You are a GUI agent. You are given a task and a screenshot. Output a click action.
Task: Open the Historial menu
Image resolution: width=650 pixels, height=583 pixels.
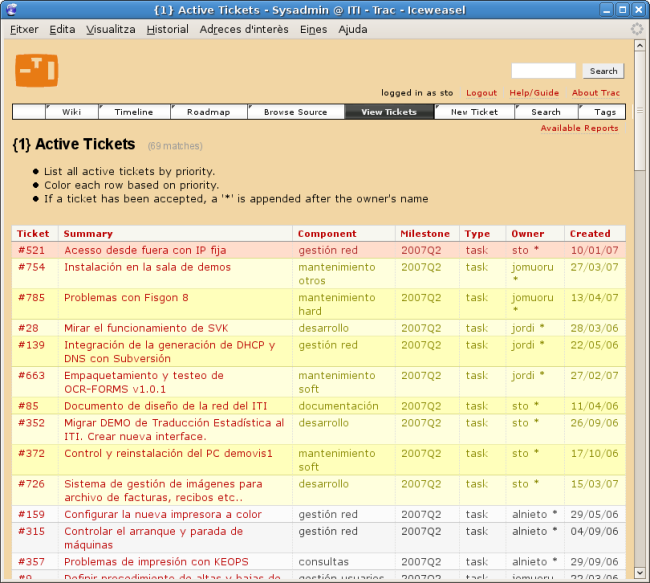point(167,29)
